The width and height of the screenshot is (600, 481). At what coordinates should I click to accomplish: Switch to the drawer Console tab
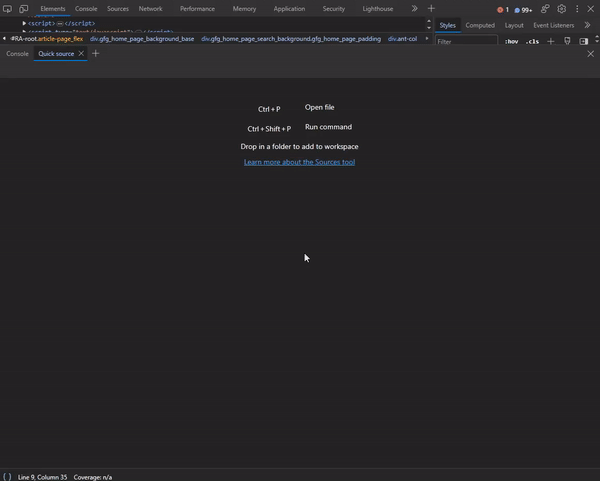pyautogui.click(x=17, y=54)
